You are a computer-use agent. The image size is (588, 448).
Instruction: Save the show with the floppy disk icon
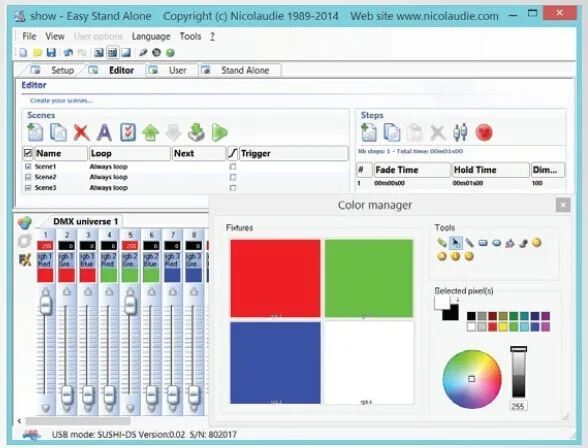tap(51, 52)
